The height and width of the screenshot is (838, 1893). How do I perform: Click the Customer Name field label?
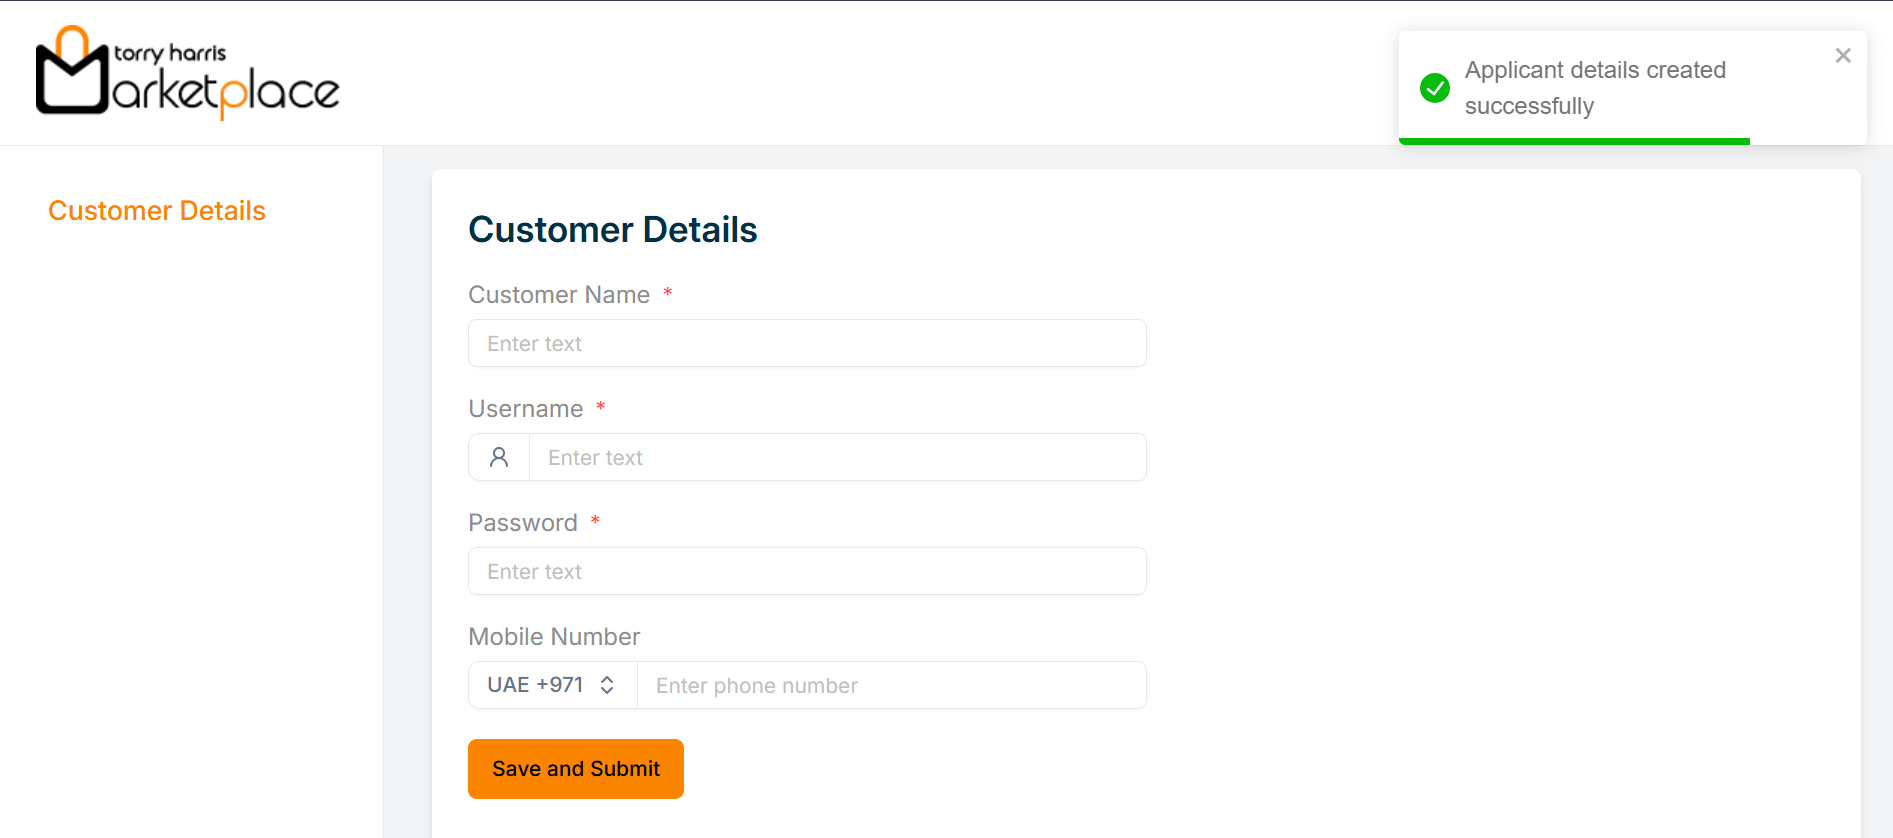click(559, 295)
